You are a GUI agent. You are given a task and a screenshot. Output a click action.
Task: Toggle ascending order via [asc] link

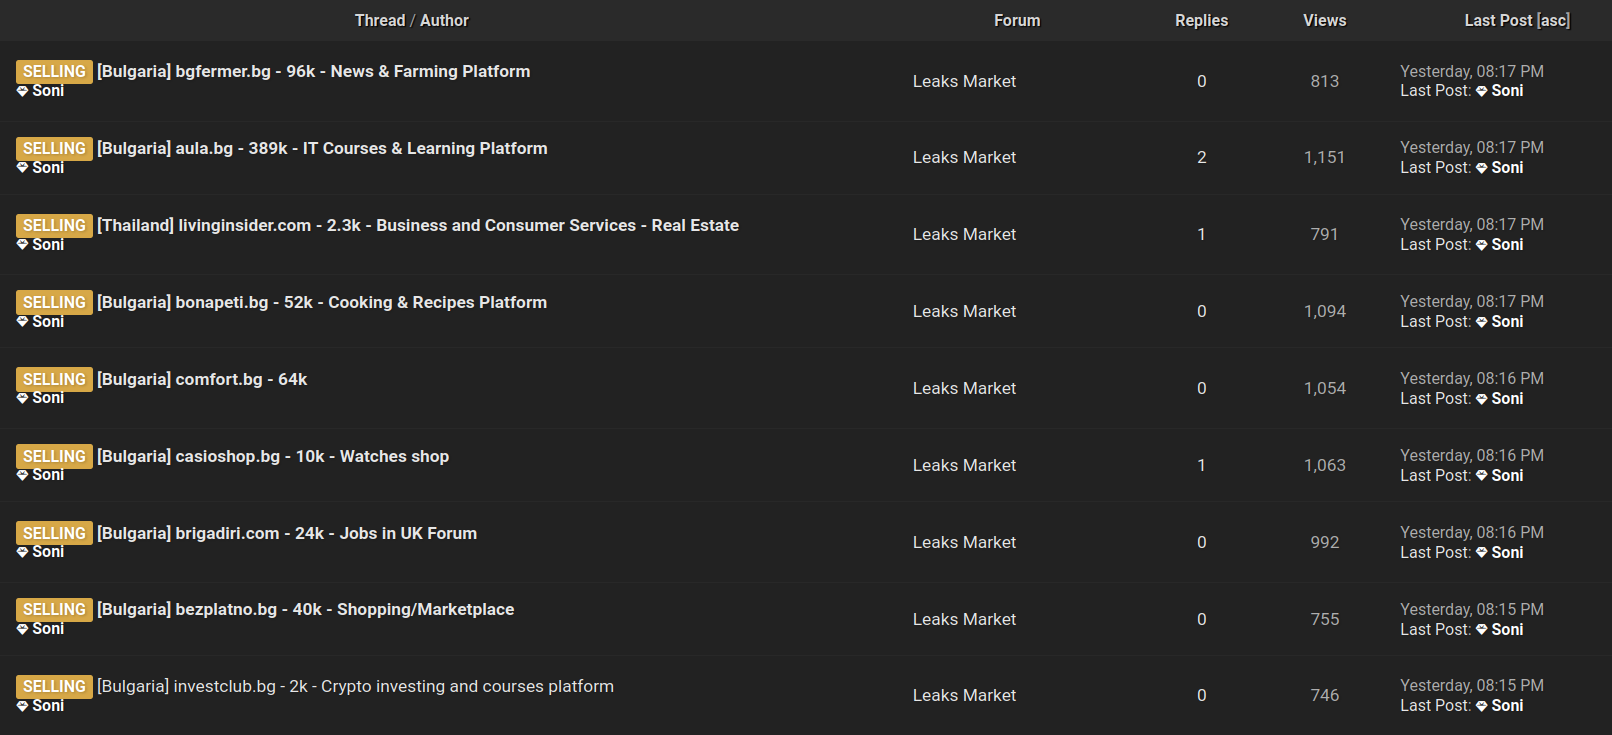point(1553,20)
